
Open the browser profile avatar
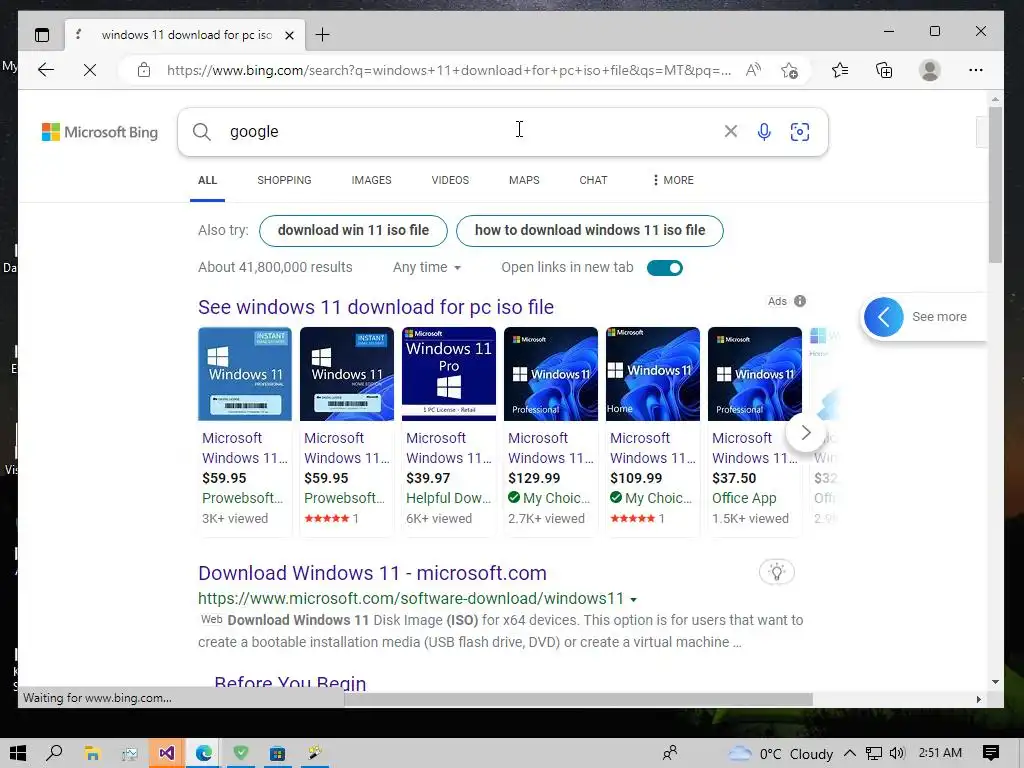(x=929, y=70)
